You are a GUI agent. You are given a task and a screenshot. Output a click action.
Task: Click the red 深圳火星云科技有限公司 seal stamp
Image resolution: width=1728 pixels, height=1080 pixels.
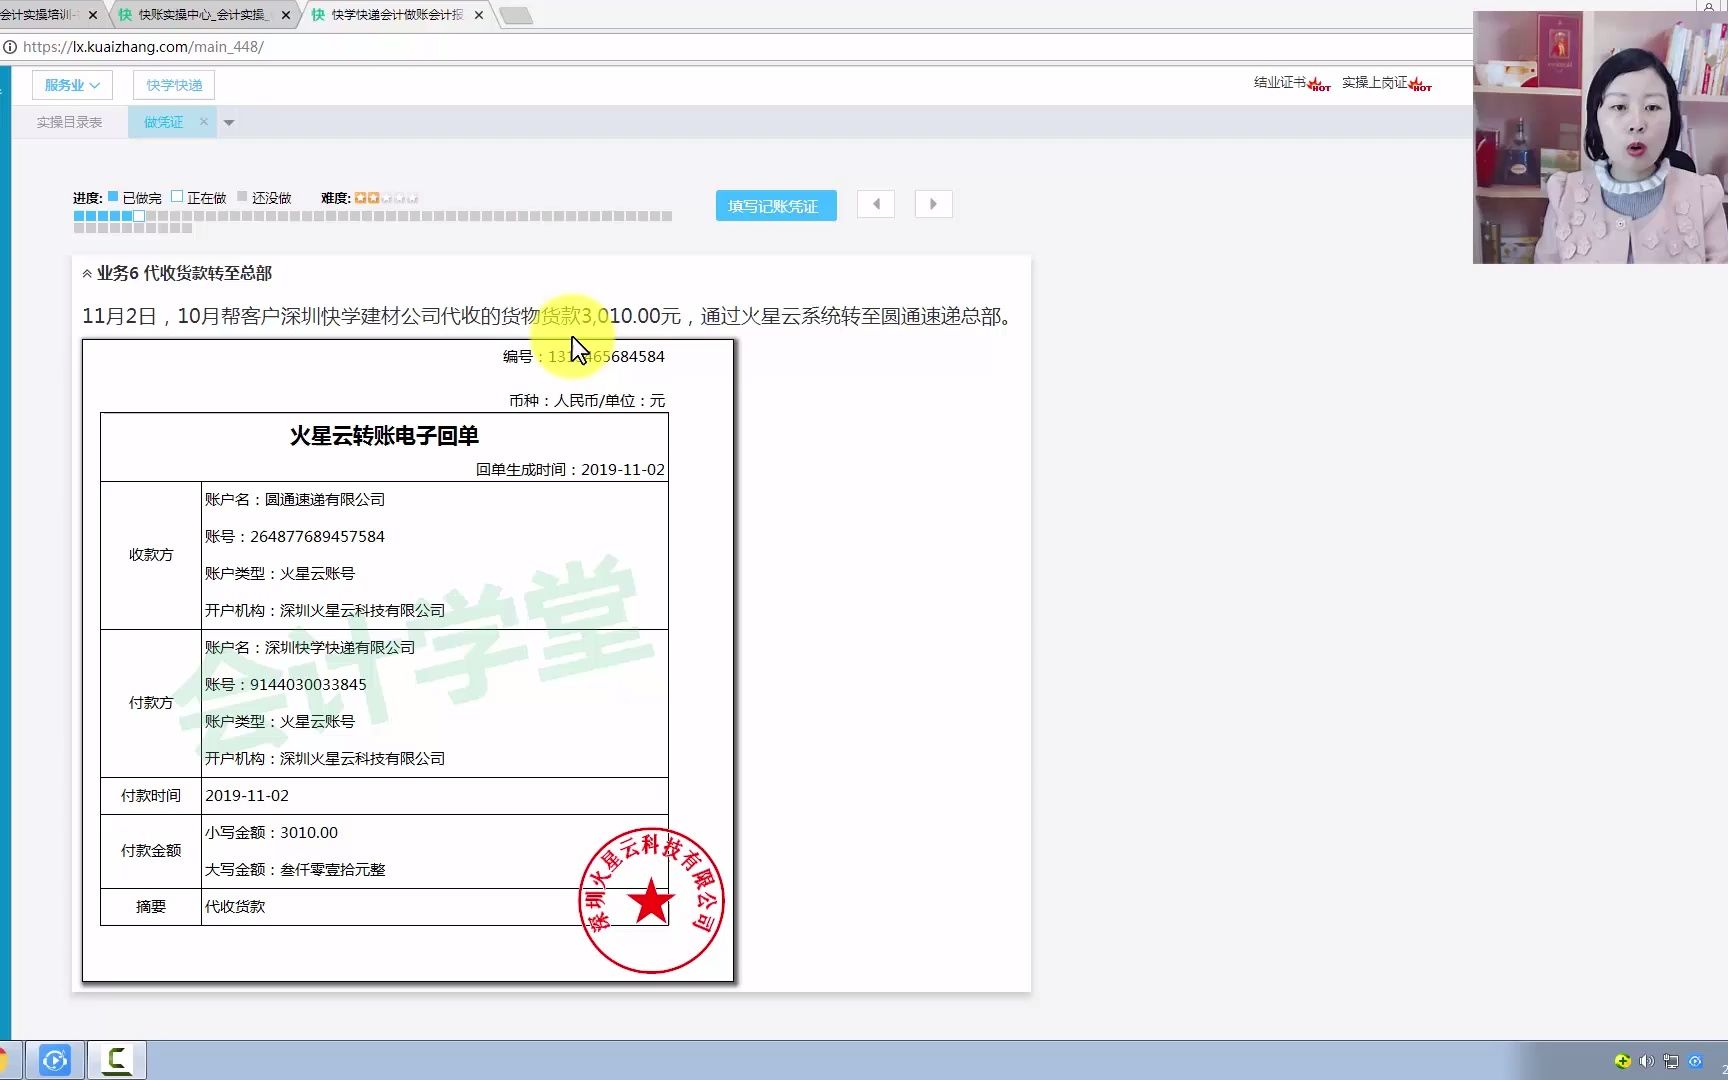[x=651, y=901]
